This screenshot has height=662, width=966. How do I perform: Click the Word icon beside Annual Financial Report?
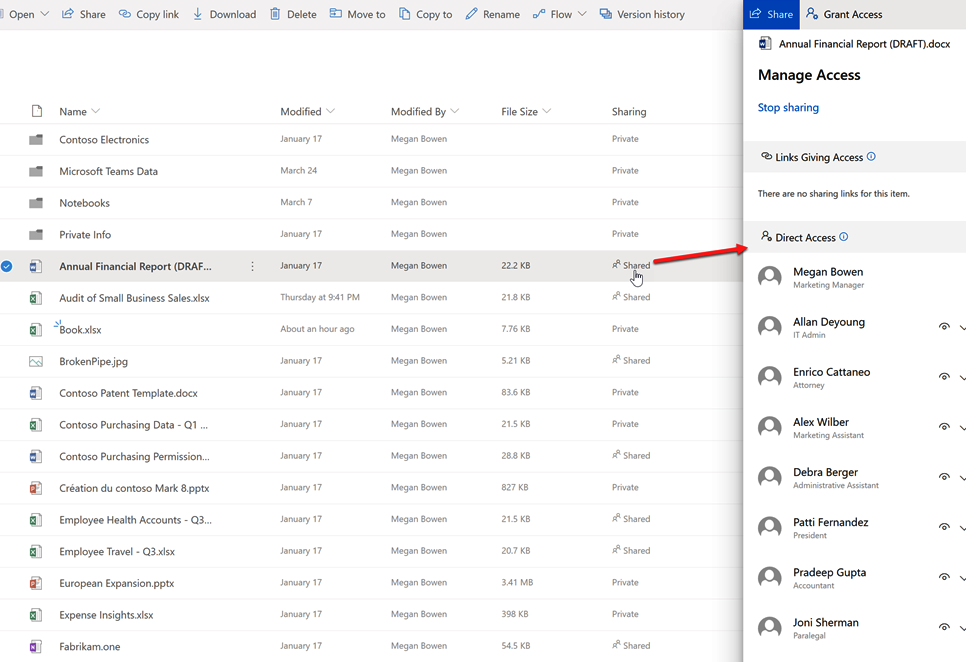click(36, 267)
